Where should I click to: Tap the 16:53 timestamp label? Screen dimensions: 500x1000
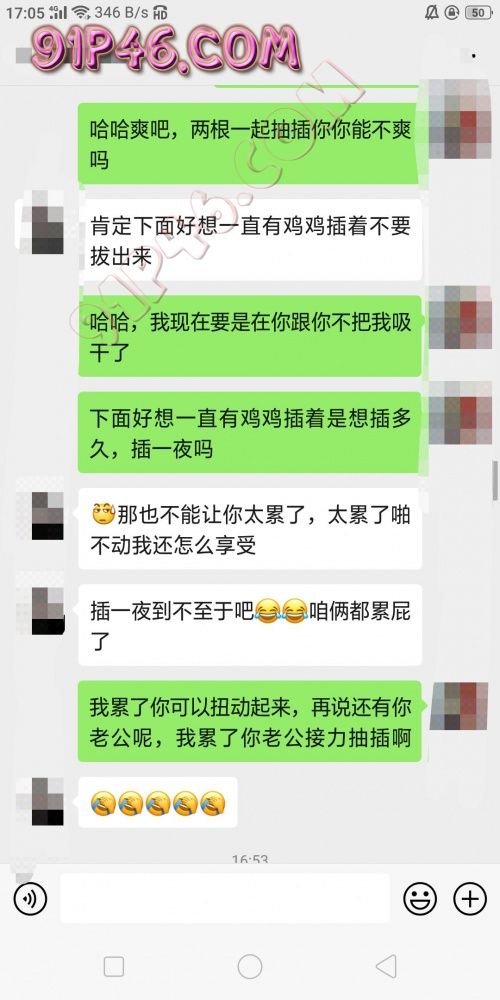250,858
